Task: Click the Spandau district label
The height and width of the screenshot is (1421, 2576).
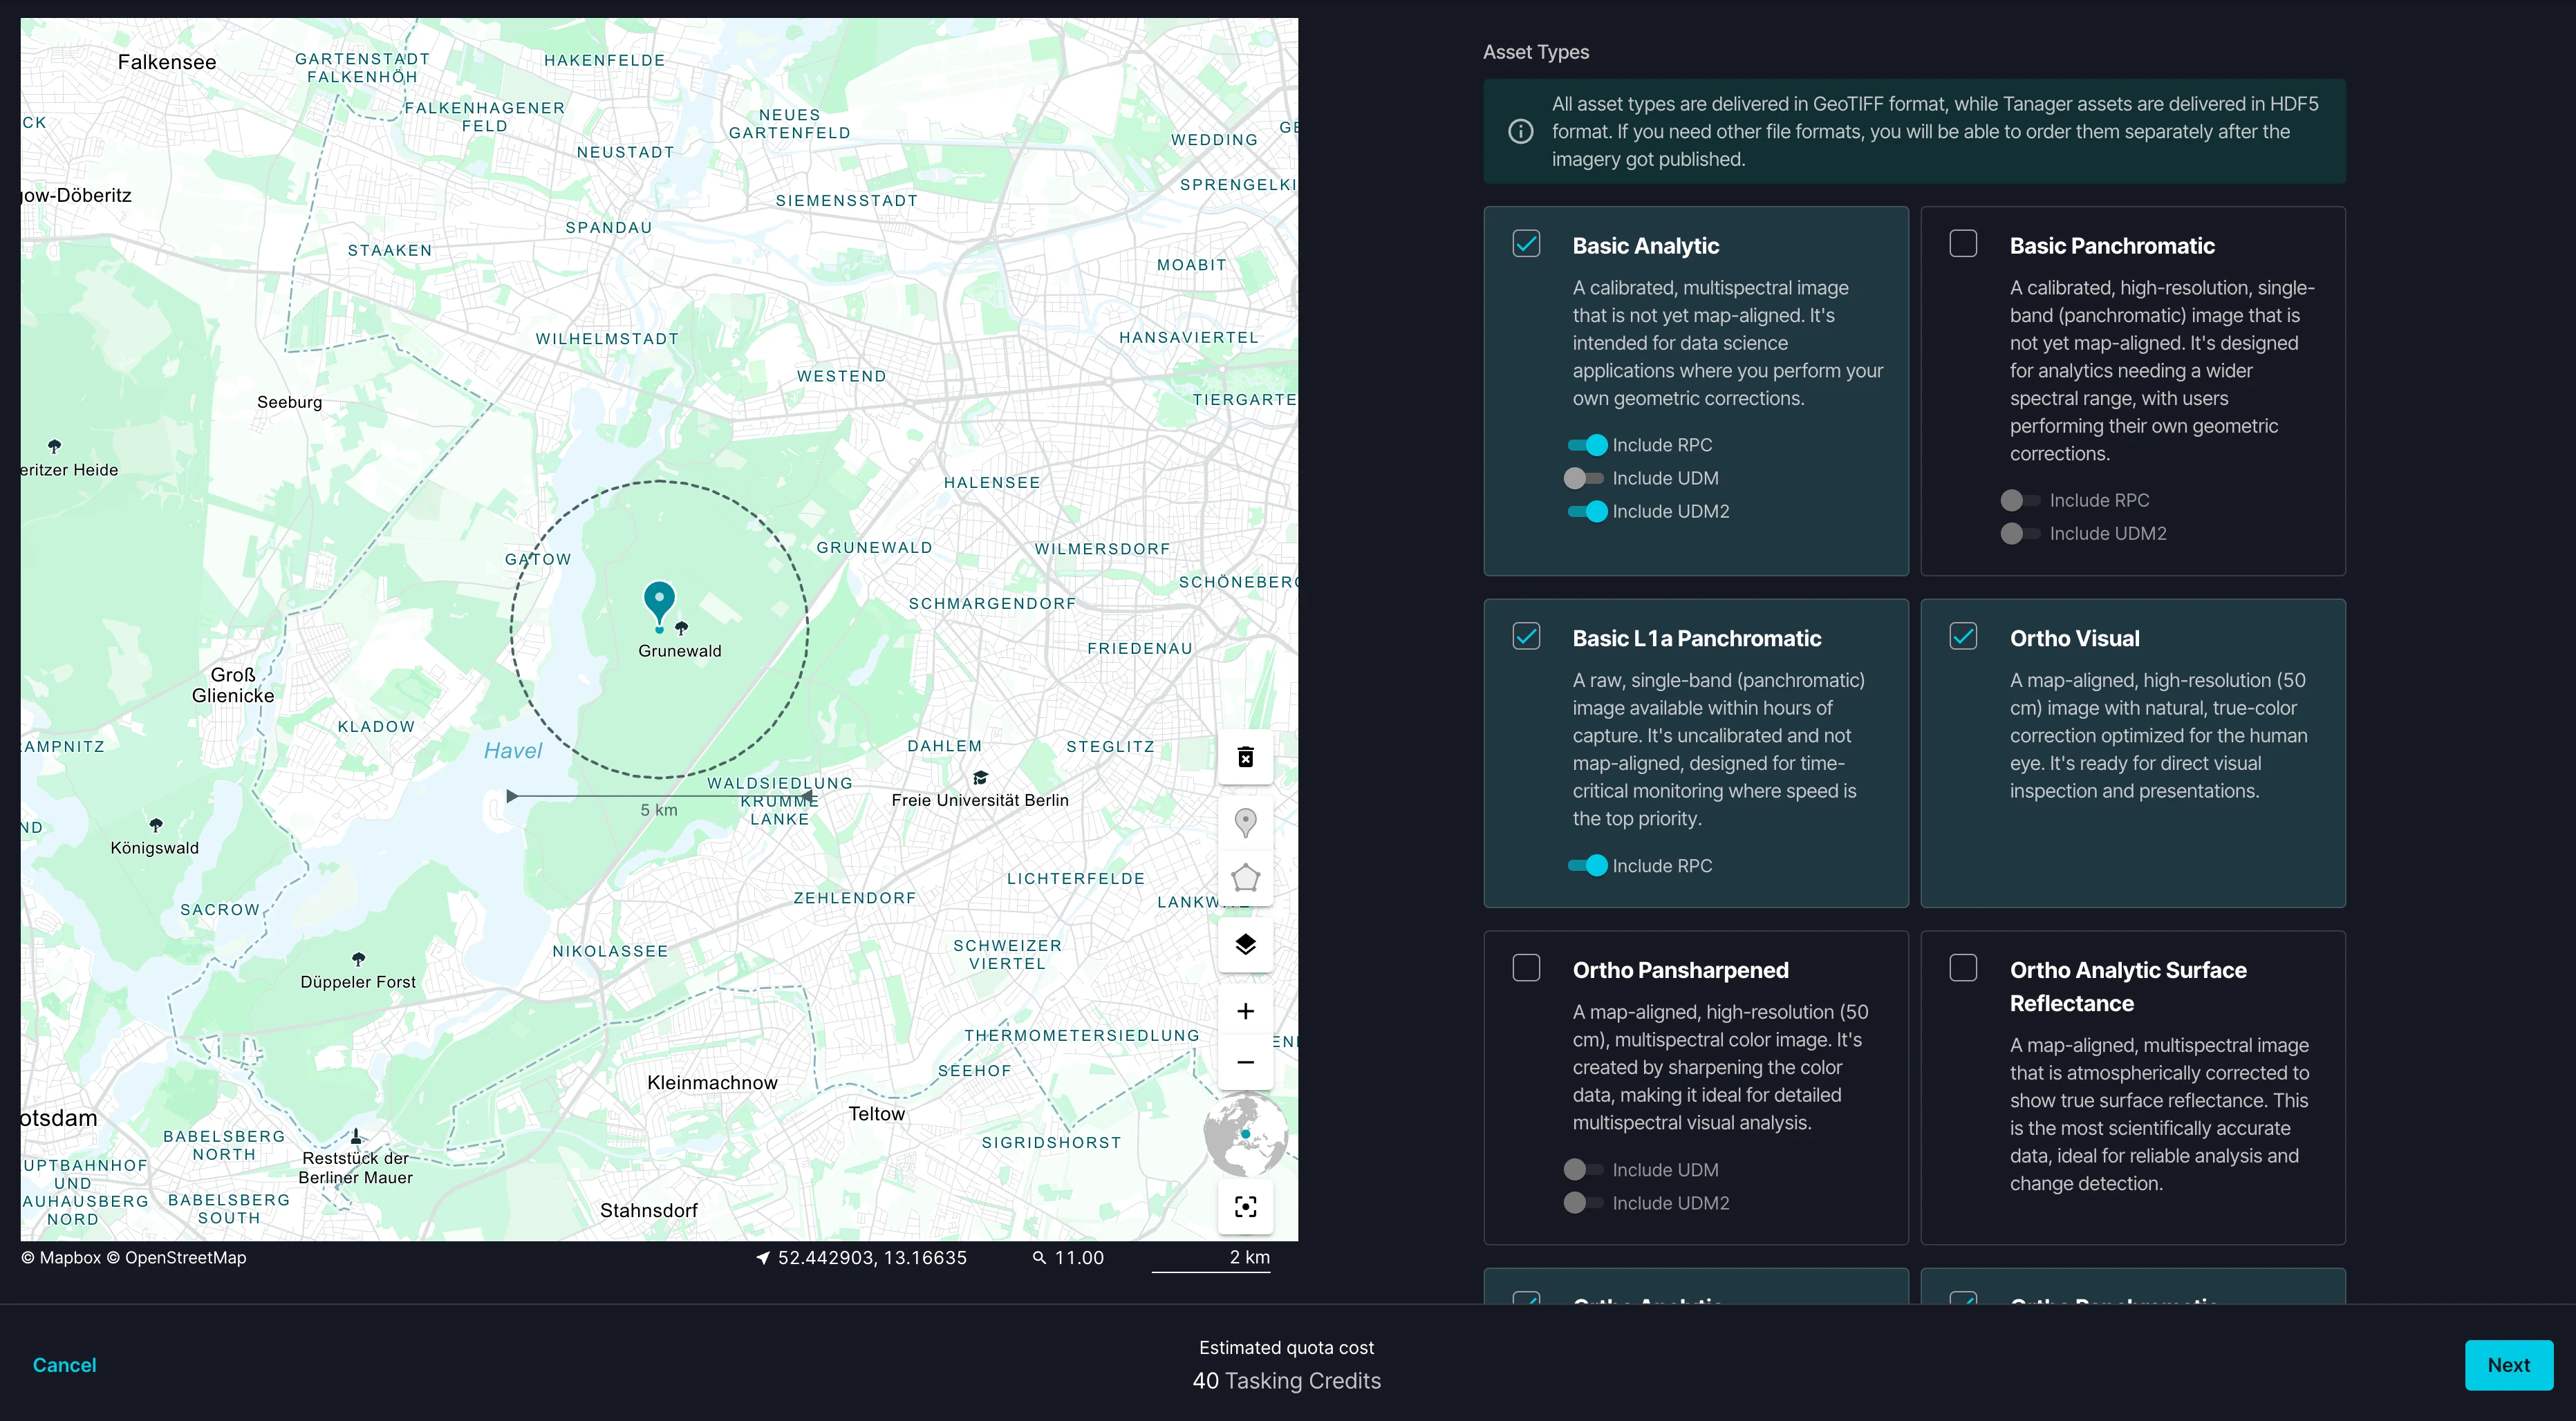Action: tap(609, 228)
